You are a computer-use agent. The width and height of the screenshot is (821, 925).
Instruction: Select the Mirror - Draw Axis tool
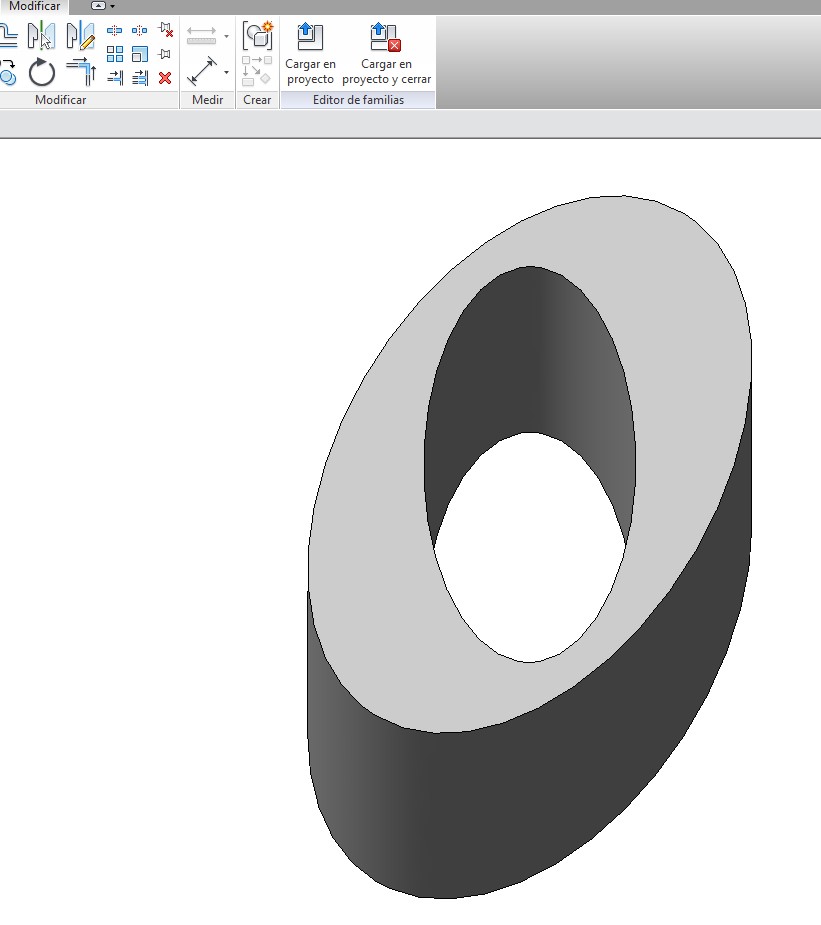pos(80,36)
